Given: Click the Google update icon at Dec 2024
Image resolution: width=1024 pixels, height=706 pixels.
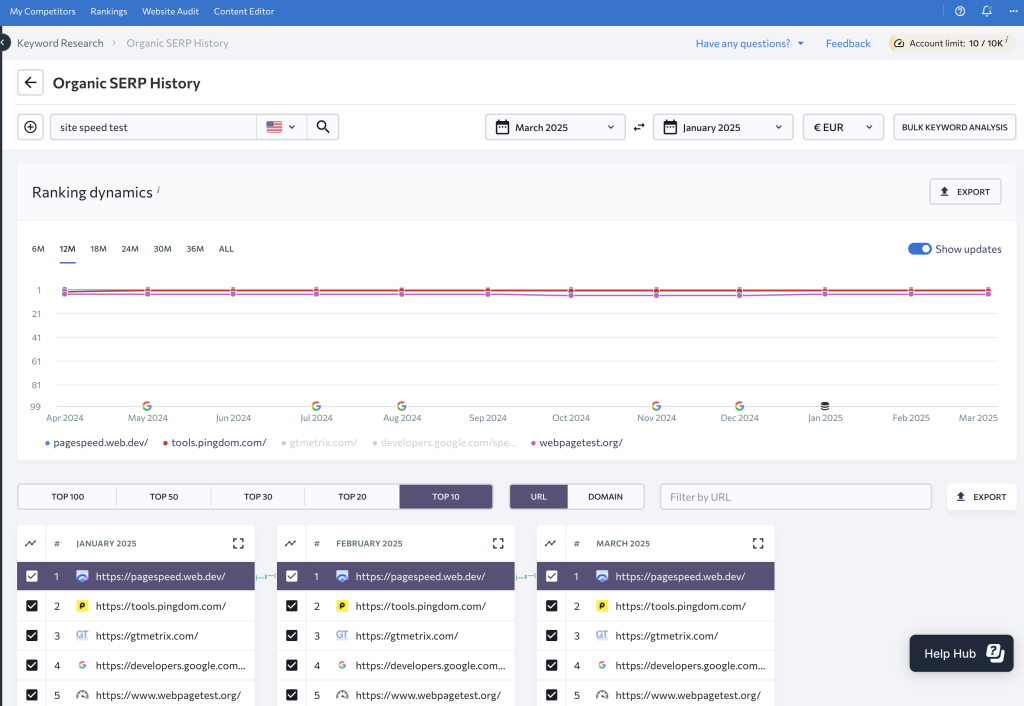Looking at the screenshot, I should 739,406.
